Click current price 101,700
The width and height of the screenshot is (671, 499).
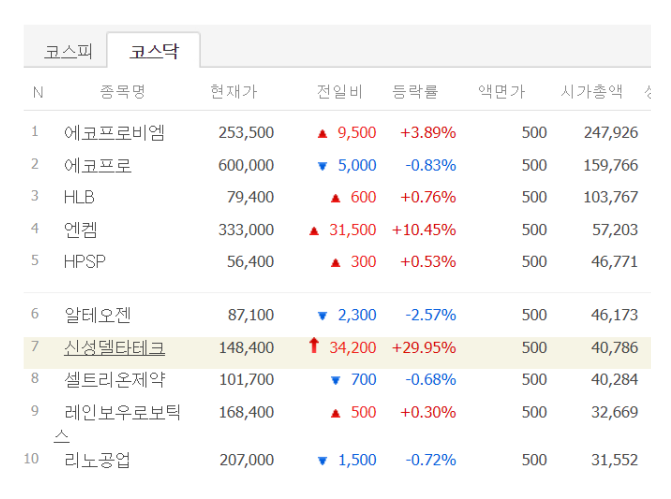click(246, 380)
